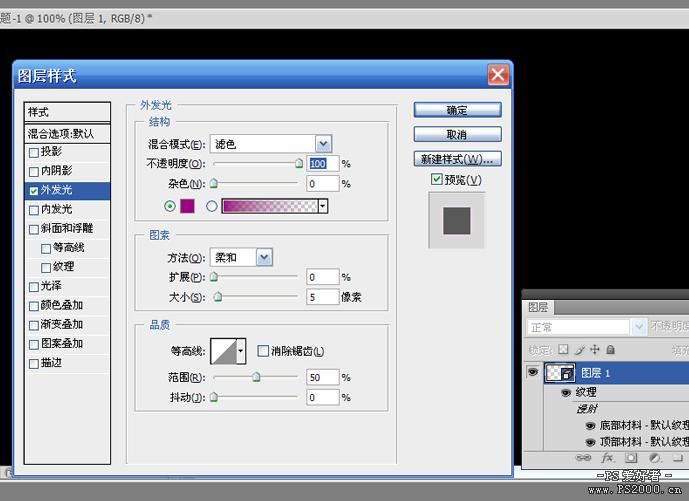Enable the 描边 checkbox
This screenshot has height=501, width=689.
[x=33, y=364]
